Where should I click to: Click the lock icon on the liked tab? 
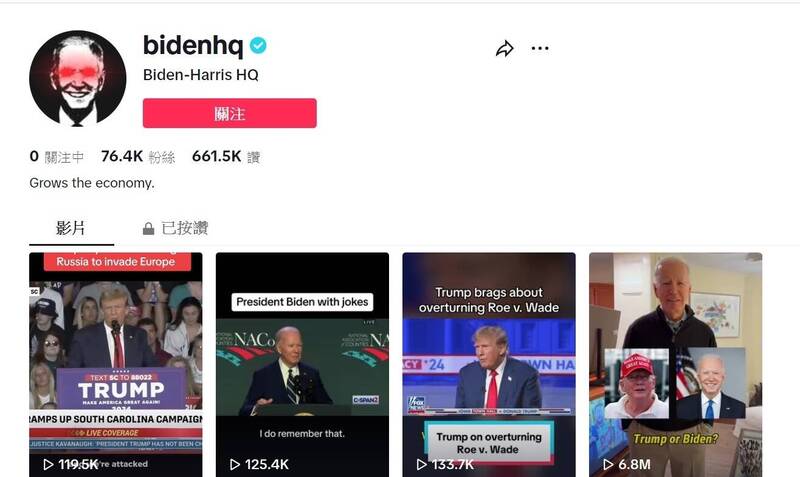point(148,229)
